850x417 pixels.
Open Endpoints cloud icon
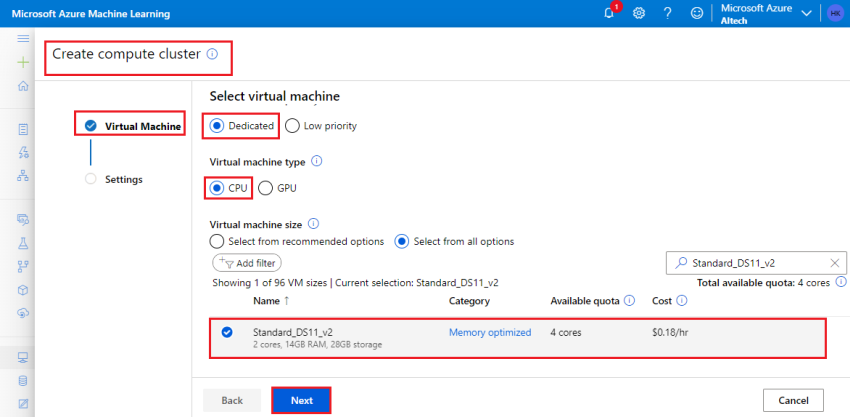click(x=23, y=313)
